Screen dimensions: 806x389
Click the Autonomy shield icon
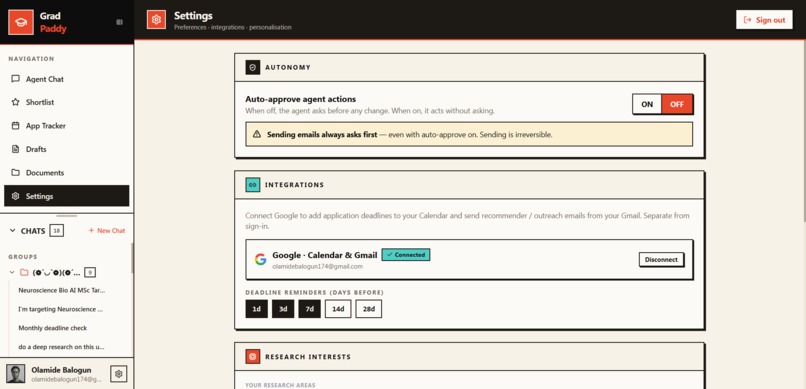[252, 67]
